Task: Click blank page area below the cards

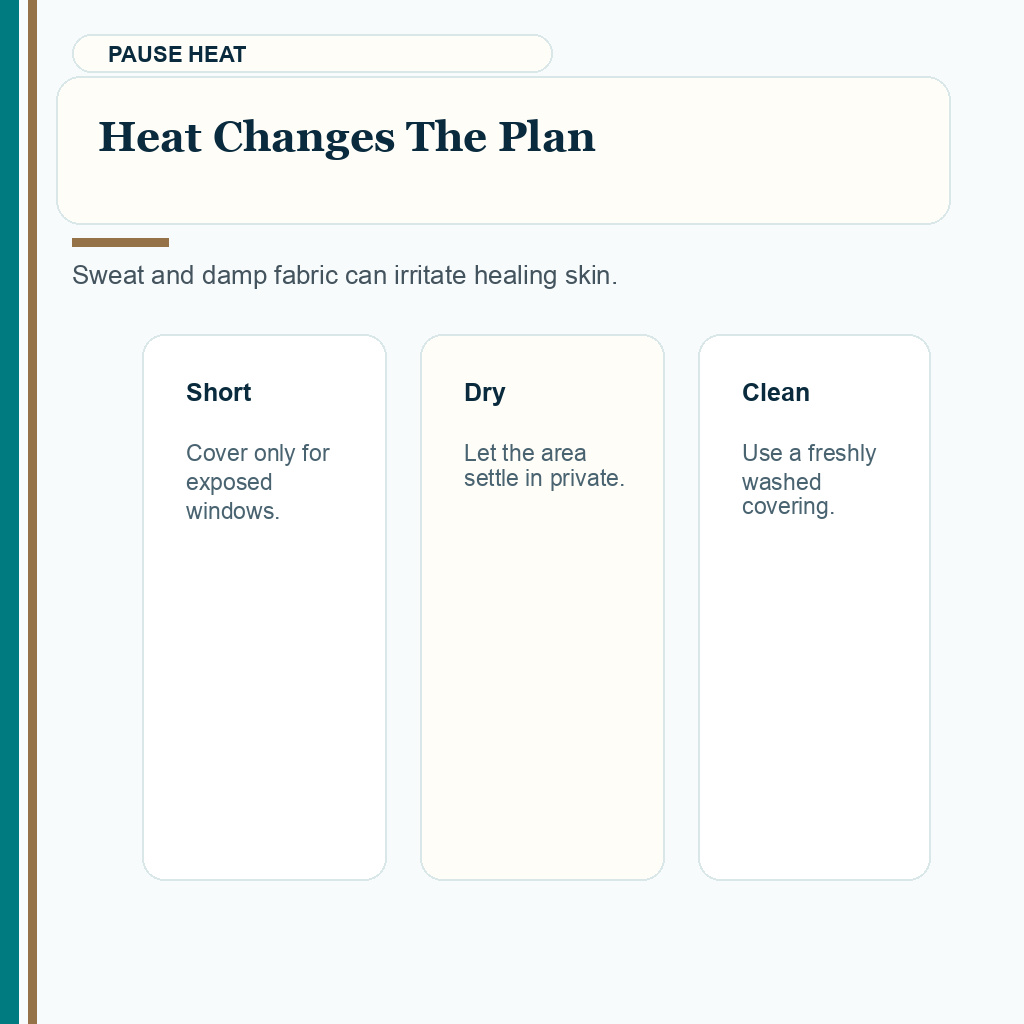Action: tap(522, 953)
